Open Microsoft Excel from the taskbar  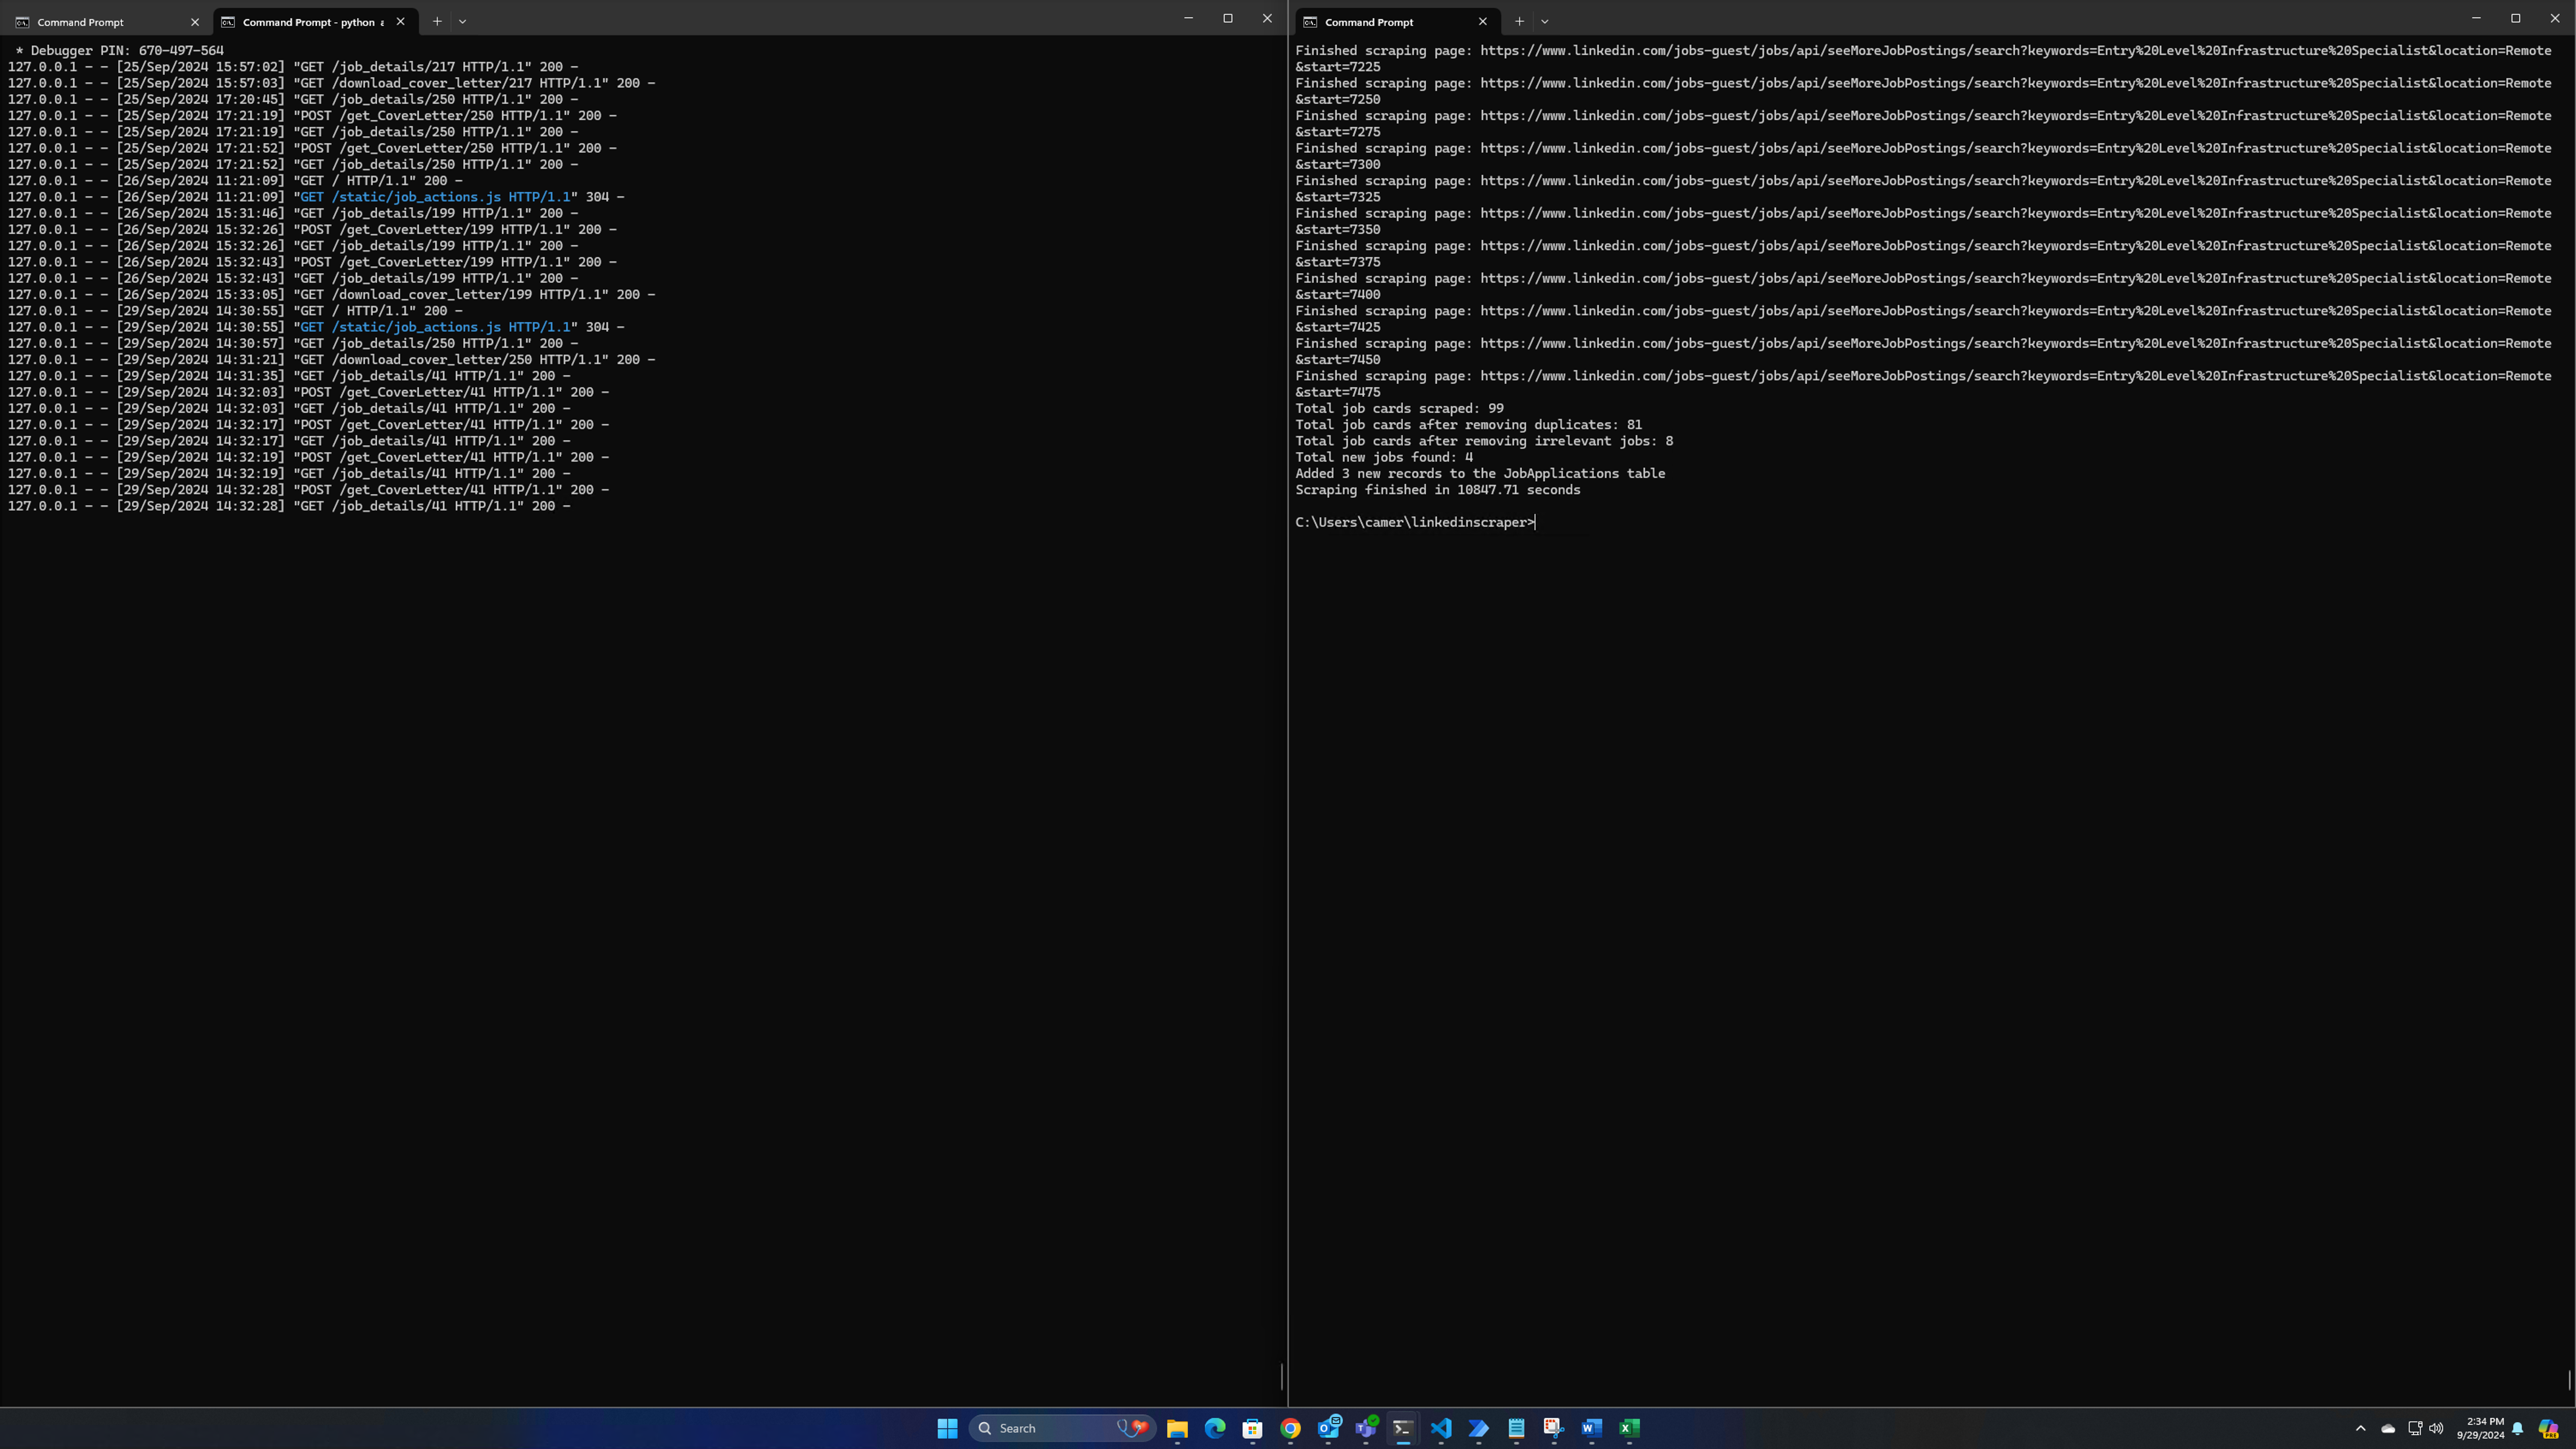tap(1629, 1428)
